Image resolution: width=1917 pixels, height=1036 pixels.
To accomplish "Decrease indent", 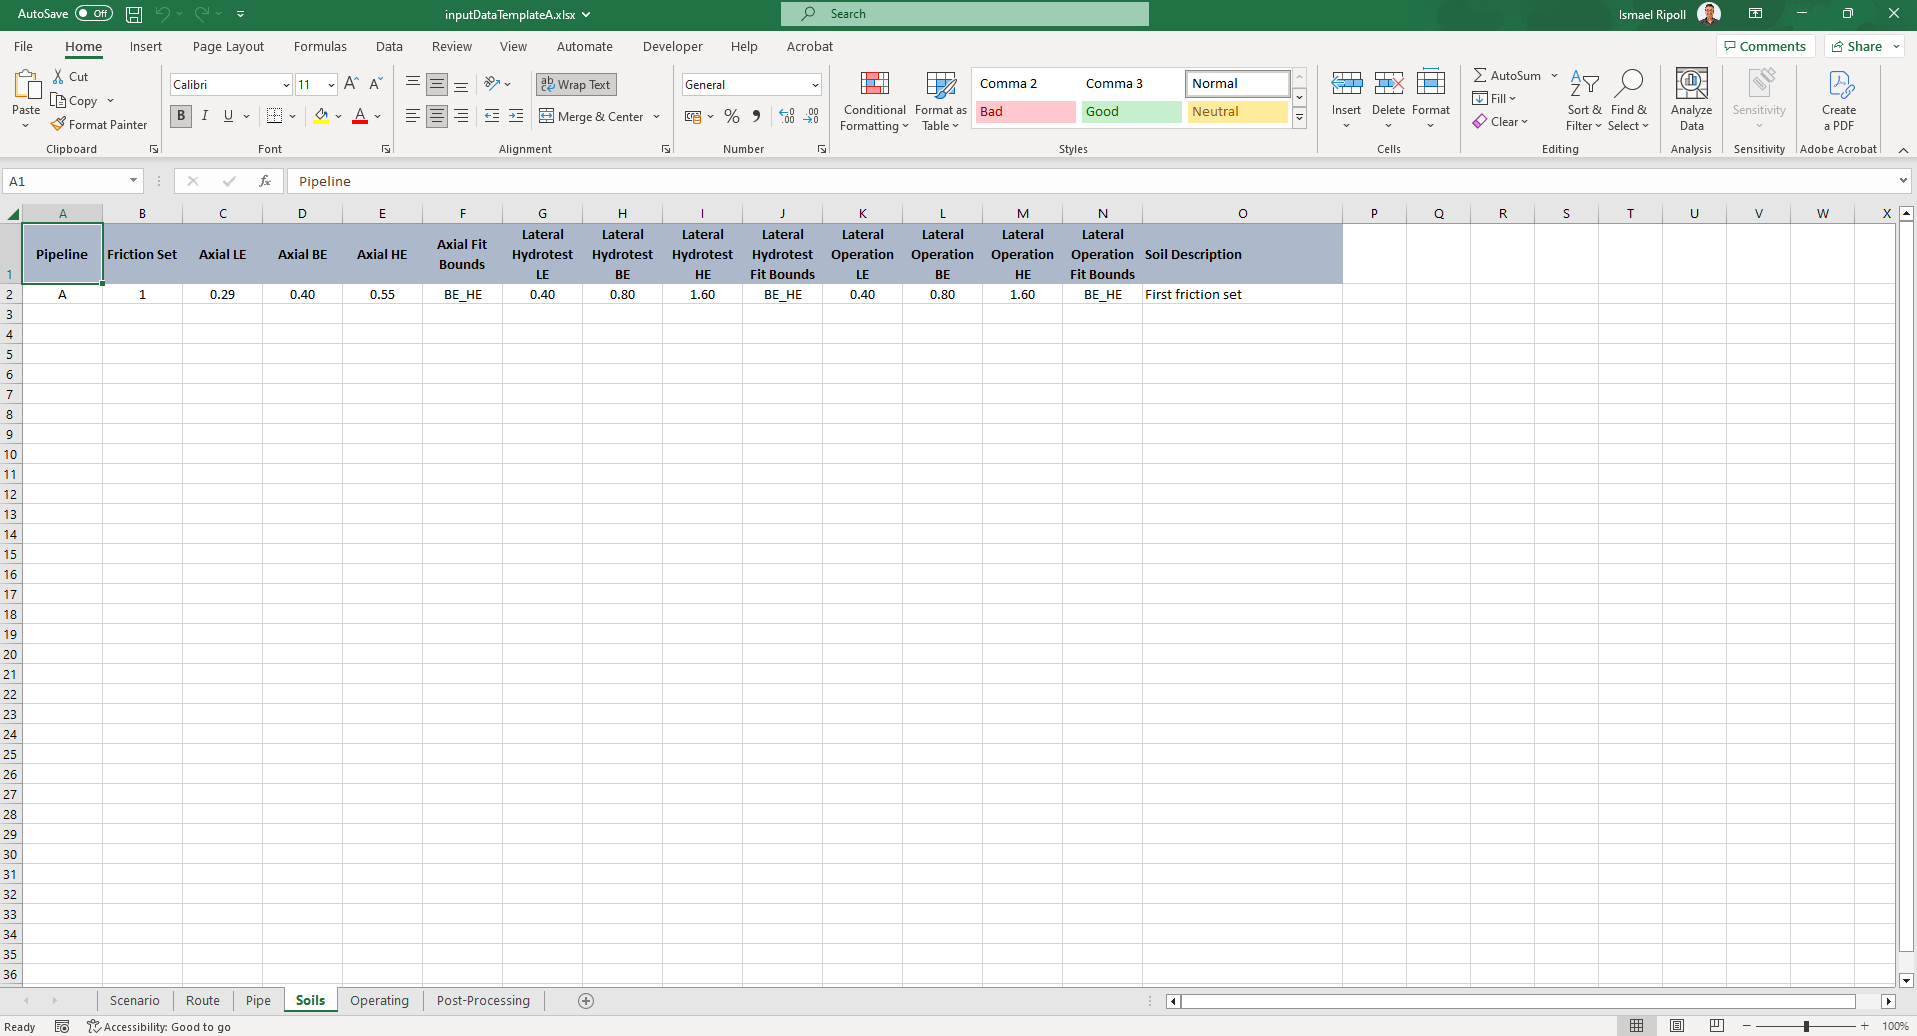I will coord(492,116).
